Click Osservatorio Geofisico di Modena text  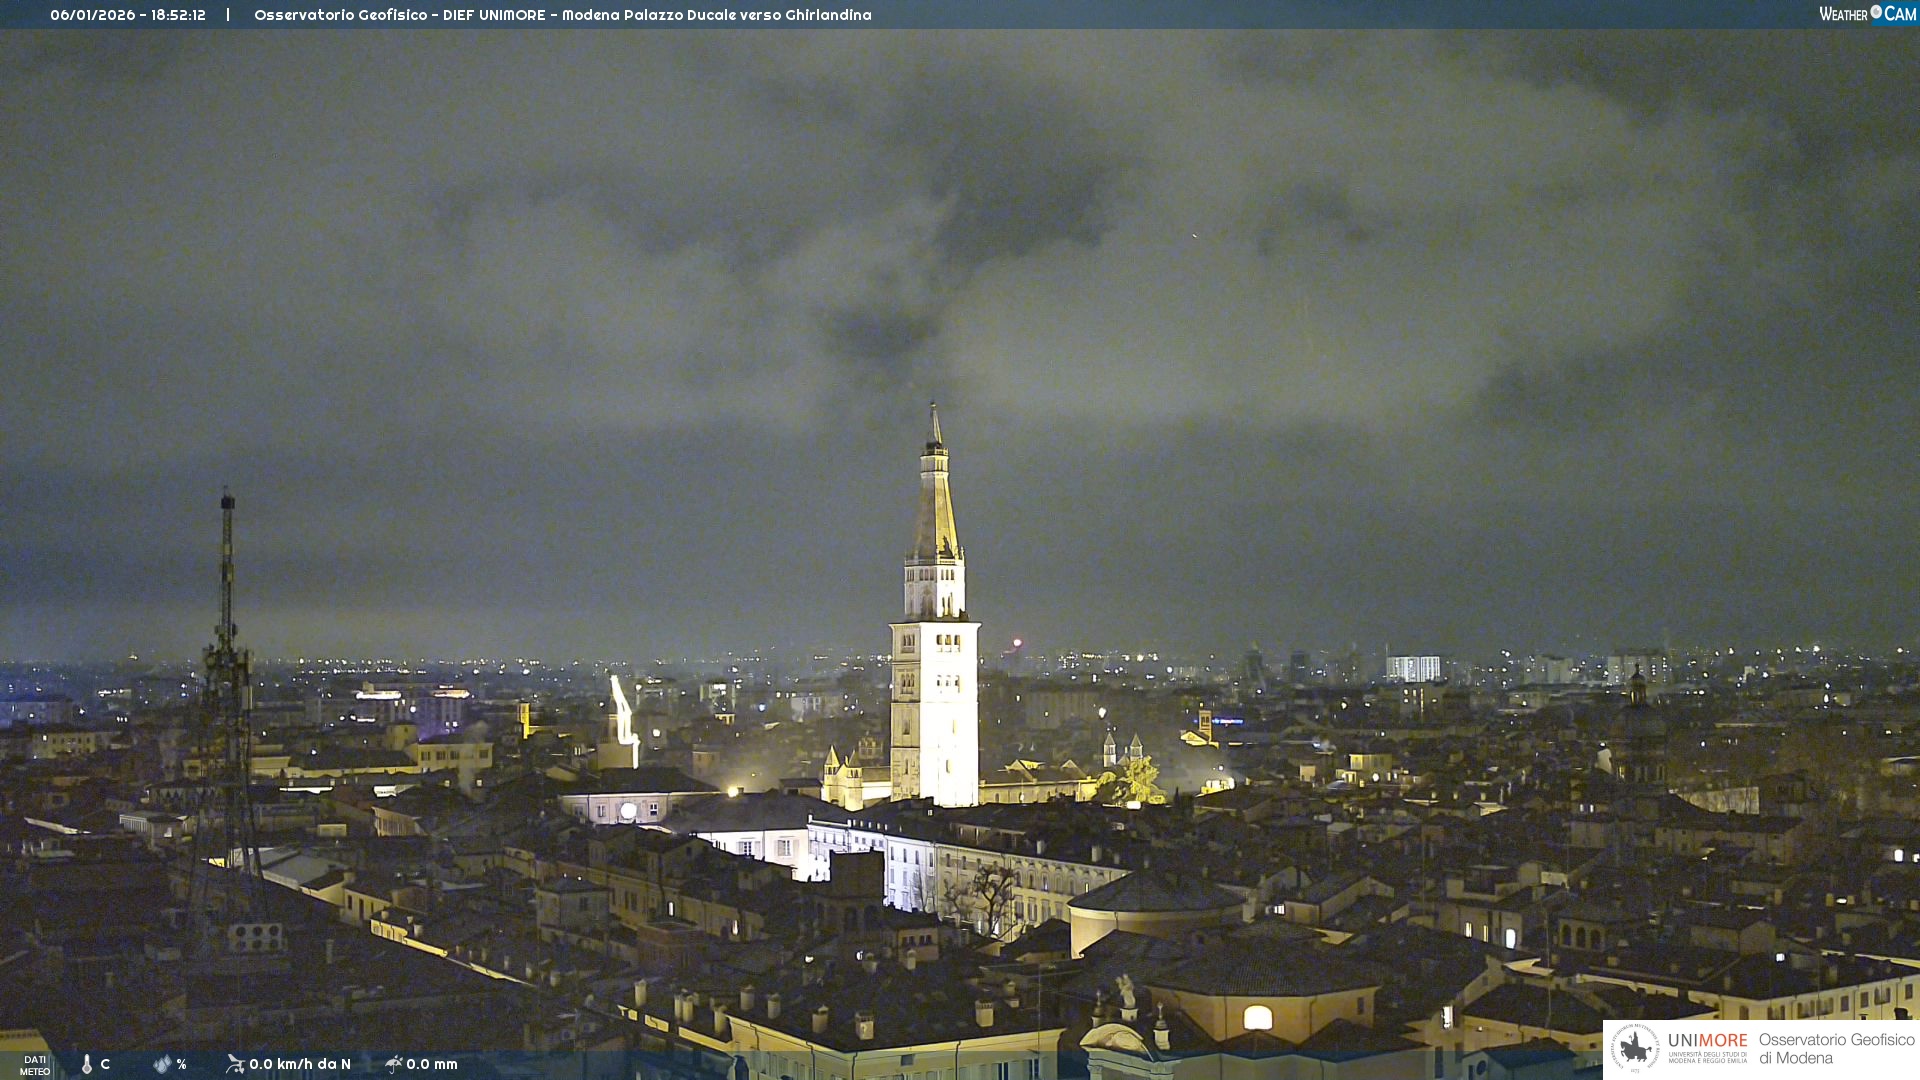point(1836,1048)
